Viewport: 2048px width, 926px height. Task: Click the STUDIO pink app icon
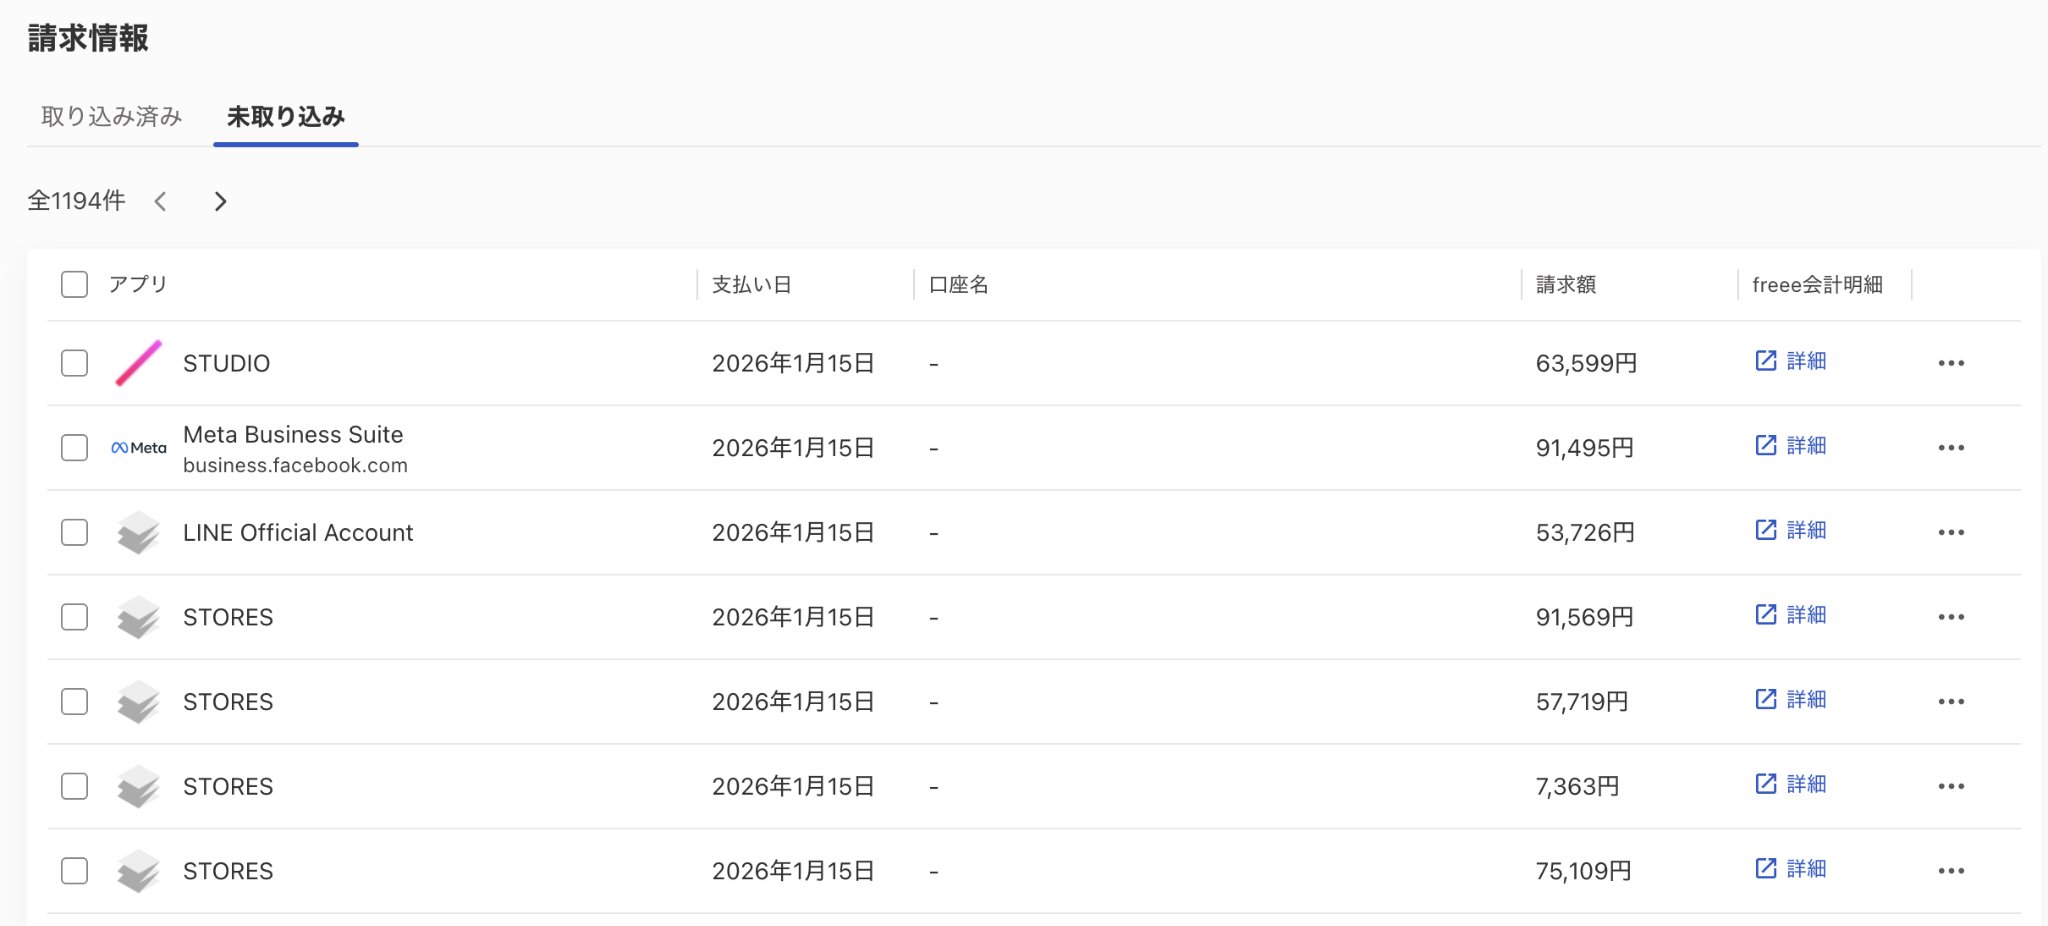[x=138, y=363]
